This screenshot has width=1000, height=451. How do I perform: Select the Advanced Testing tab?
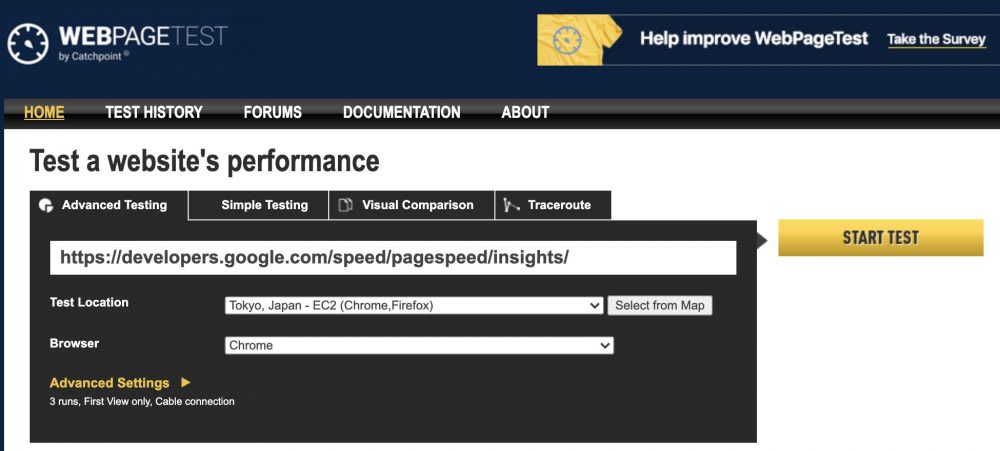[109, 205]
